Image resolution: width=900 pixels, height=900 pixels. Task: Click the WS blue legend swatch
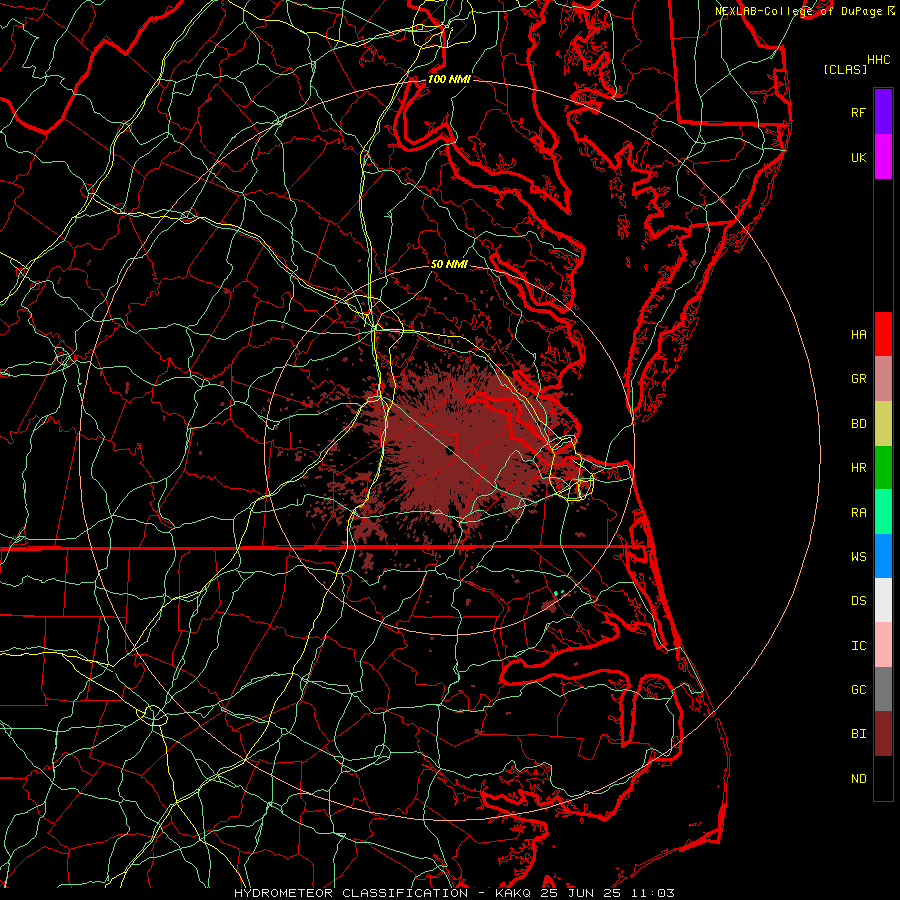click(x=883, y=556)
